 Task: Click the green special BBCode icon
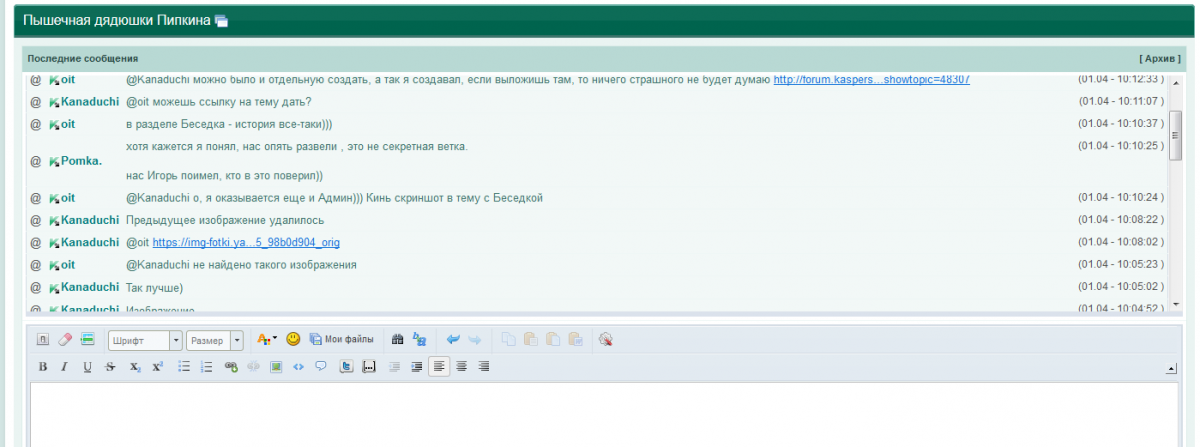(87, 340)
